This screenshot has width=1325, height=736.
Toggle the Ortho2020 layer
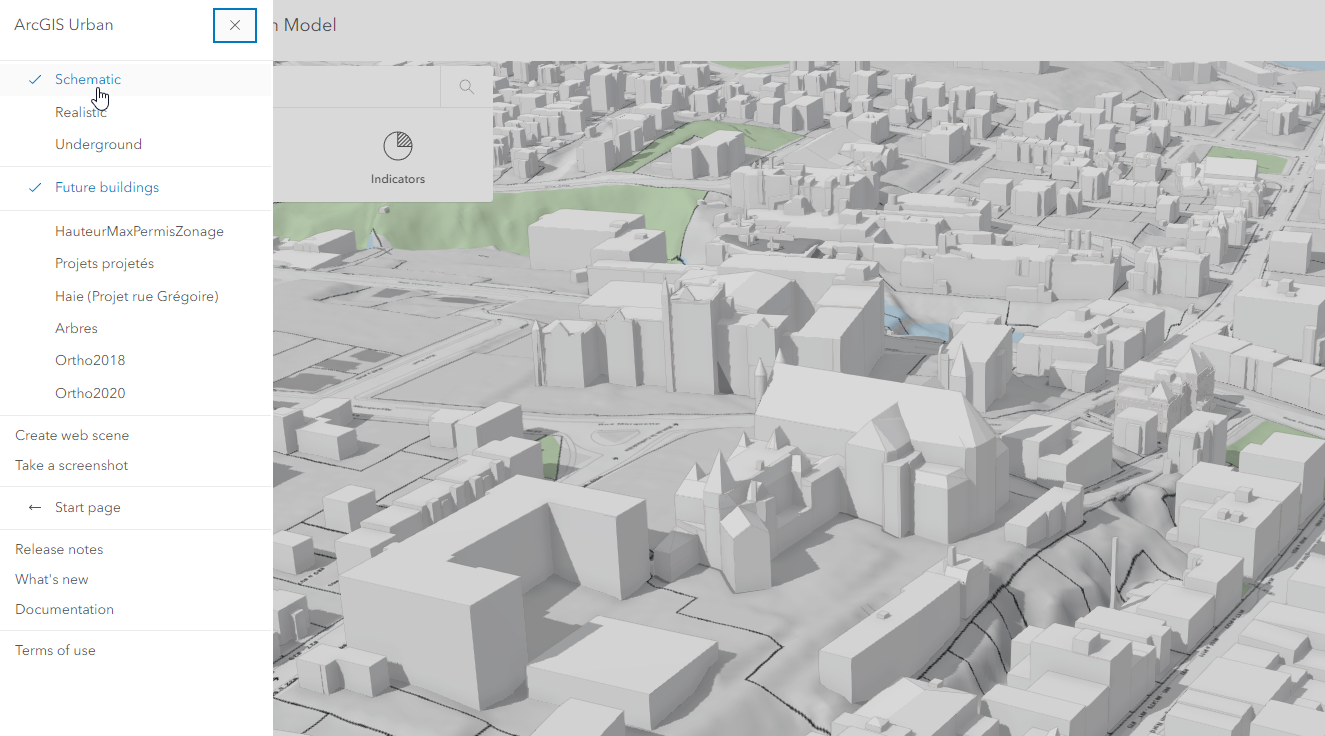click(x=89, y=392)
